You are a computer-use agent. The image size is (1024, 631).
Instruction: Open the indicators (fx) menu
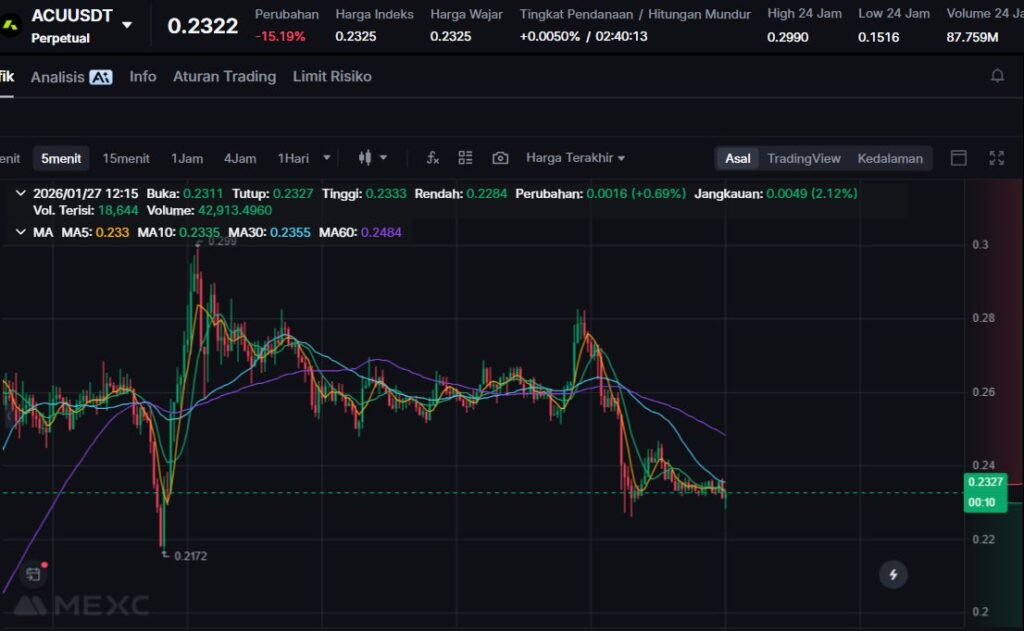pos(432,158)
